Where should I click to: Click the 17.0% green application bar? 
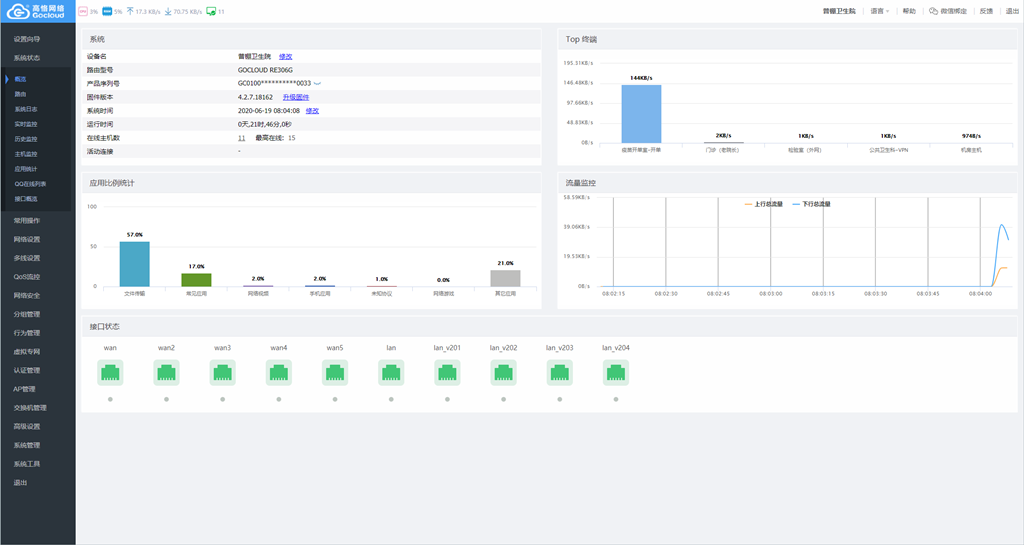[x=197, y=280]
